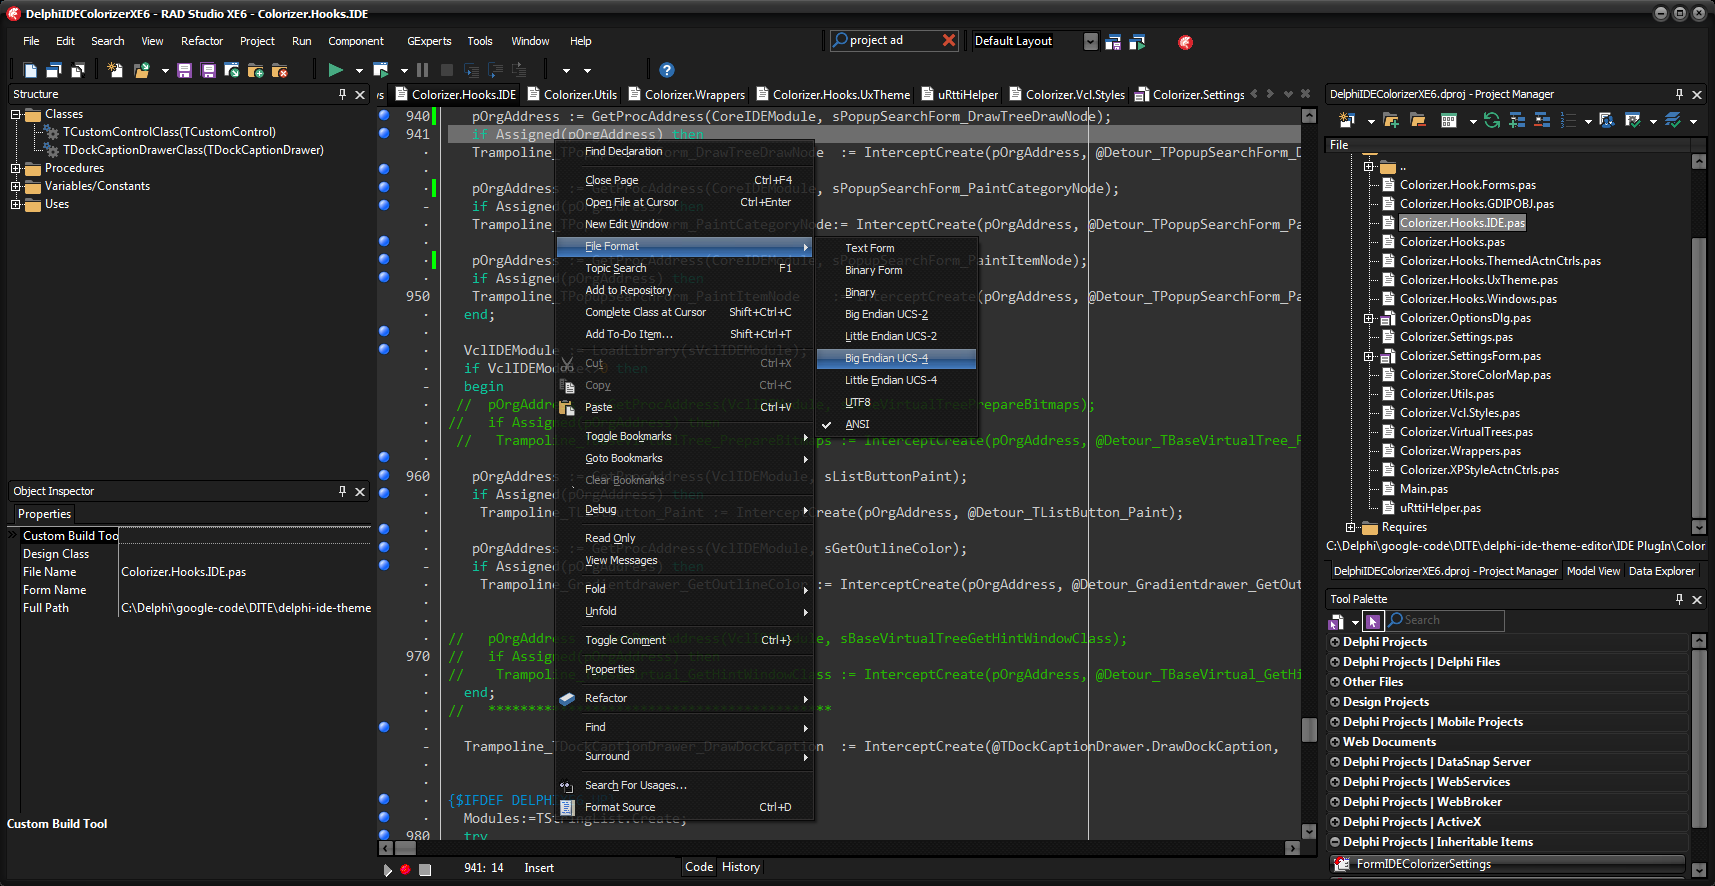Click the editor vertical scrollbar thumb
The height and width of the screenshot is (886, 1715).
tap(1309, 730)
